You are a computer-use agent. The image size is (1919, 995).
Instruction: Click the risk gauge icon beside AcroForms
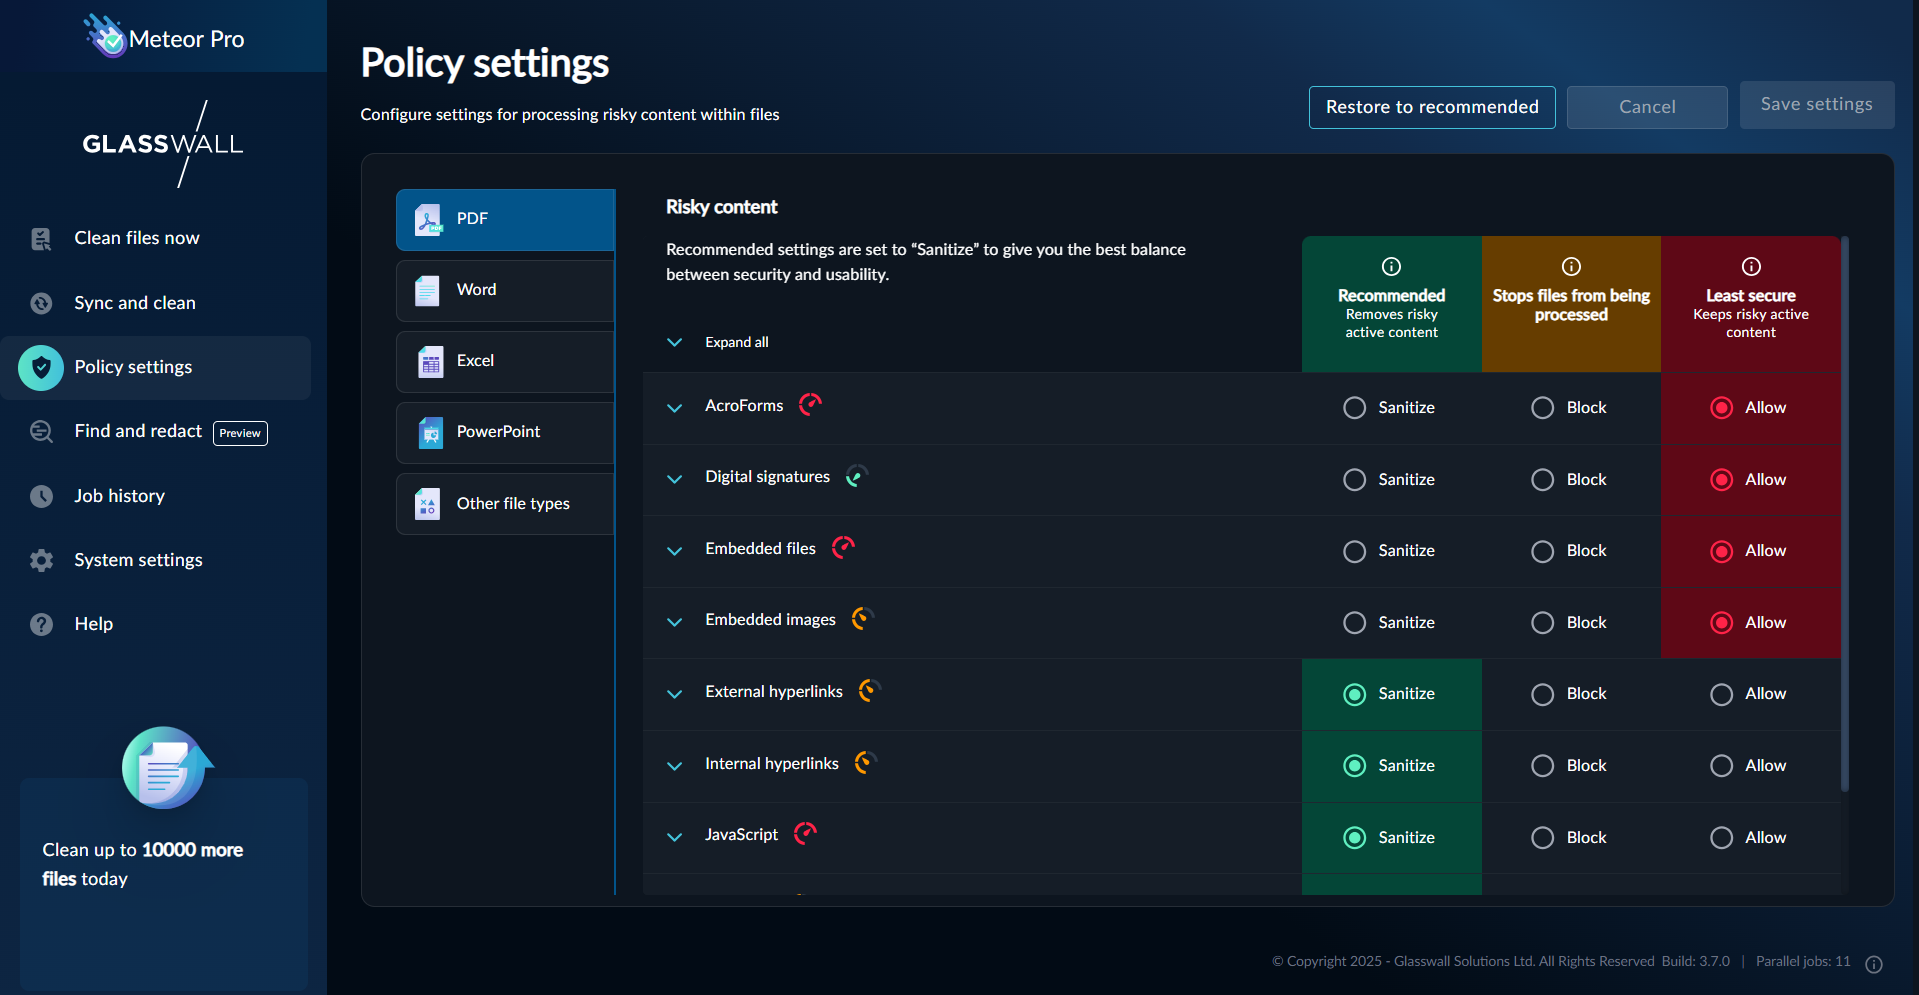tap(810, 404)
